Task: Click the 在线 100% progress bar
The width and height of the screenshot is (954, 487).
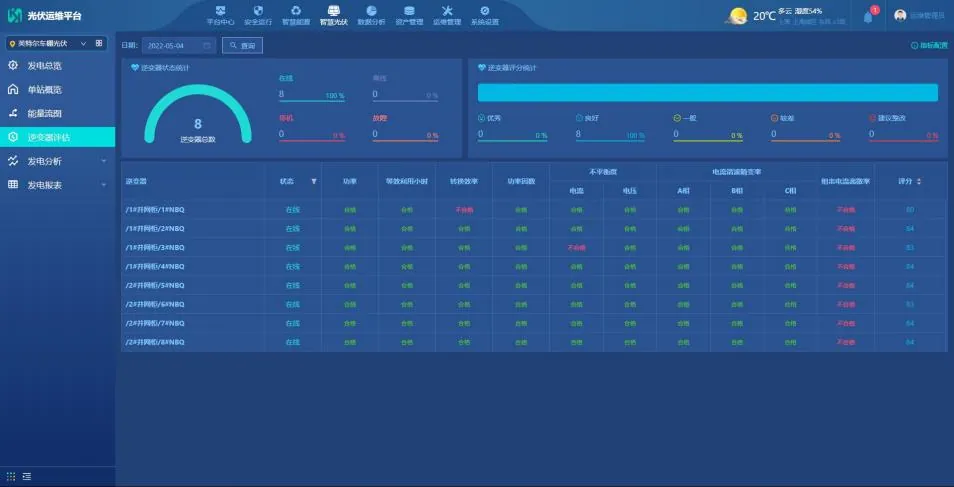Action: 312,100
